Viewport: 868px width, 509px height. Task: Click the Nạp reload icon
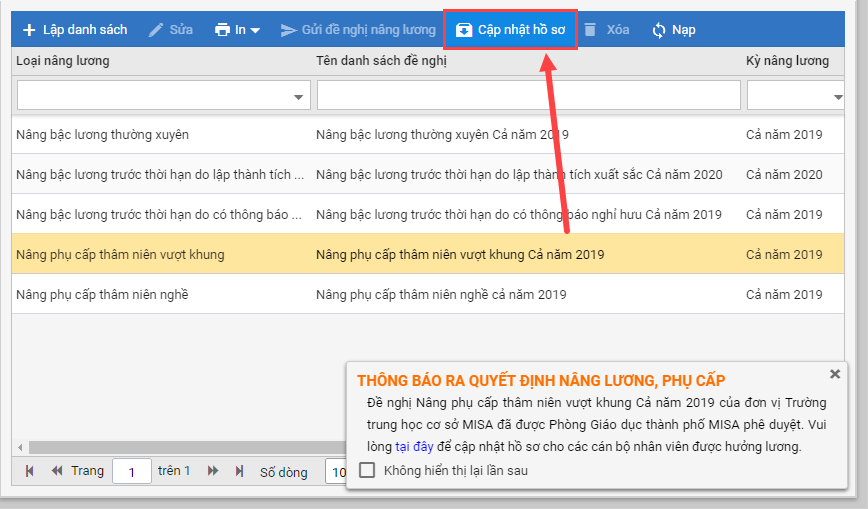(659, 30)
